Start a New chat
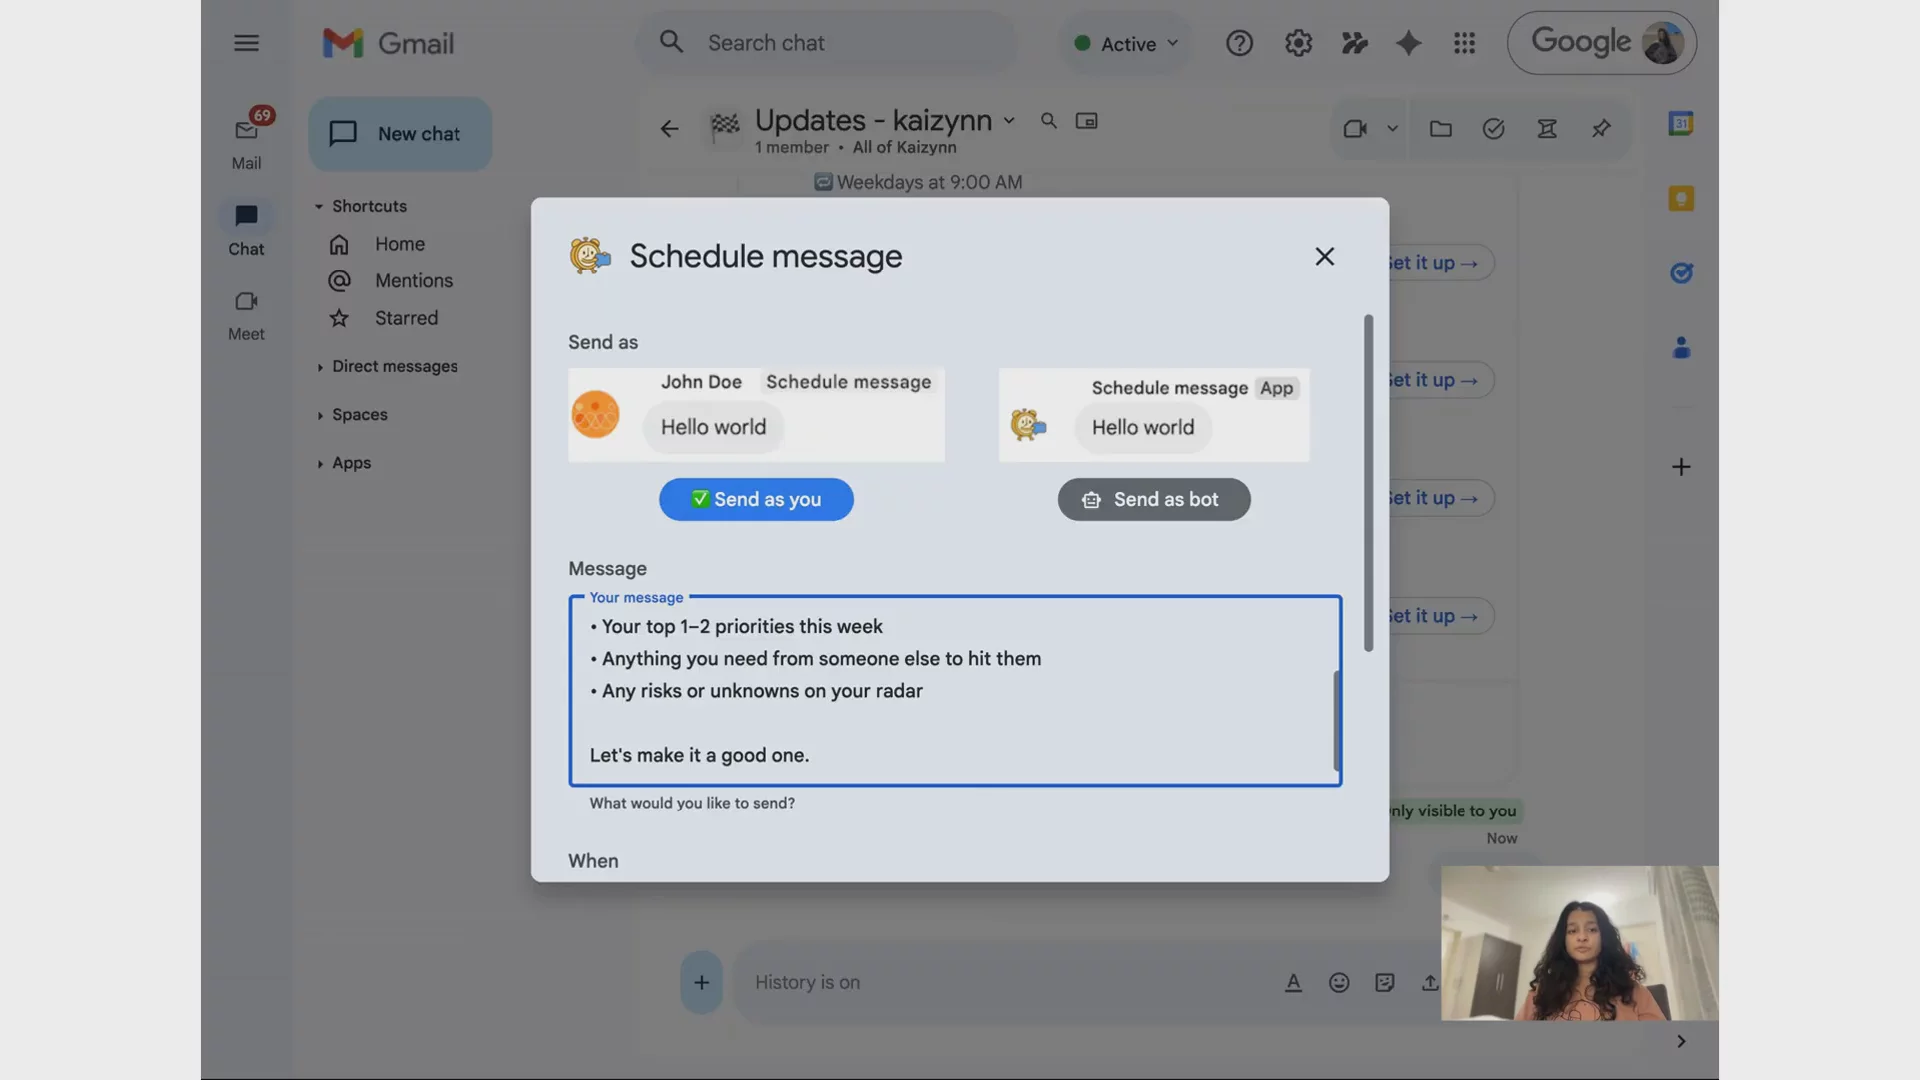Screen dimensions: 1920x1080 pos(400,134)
